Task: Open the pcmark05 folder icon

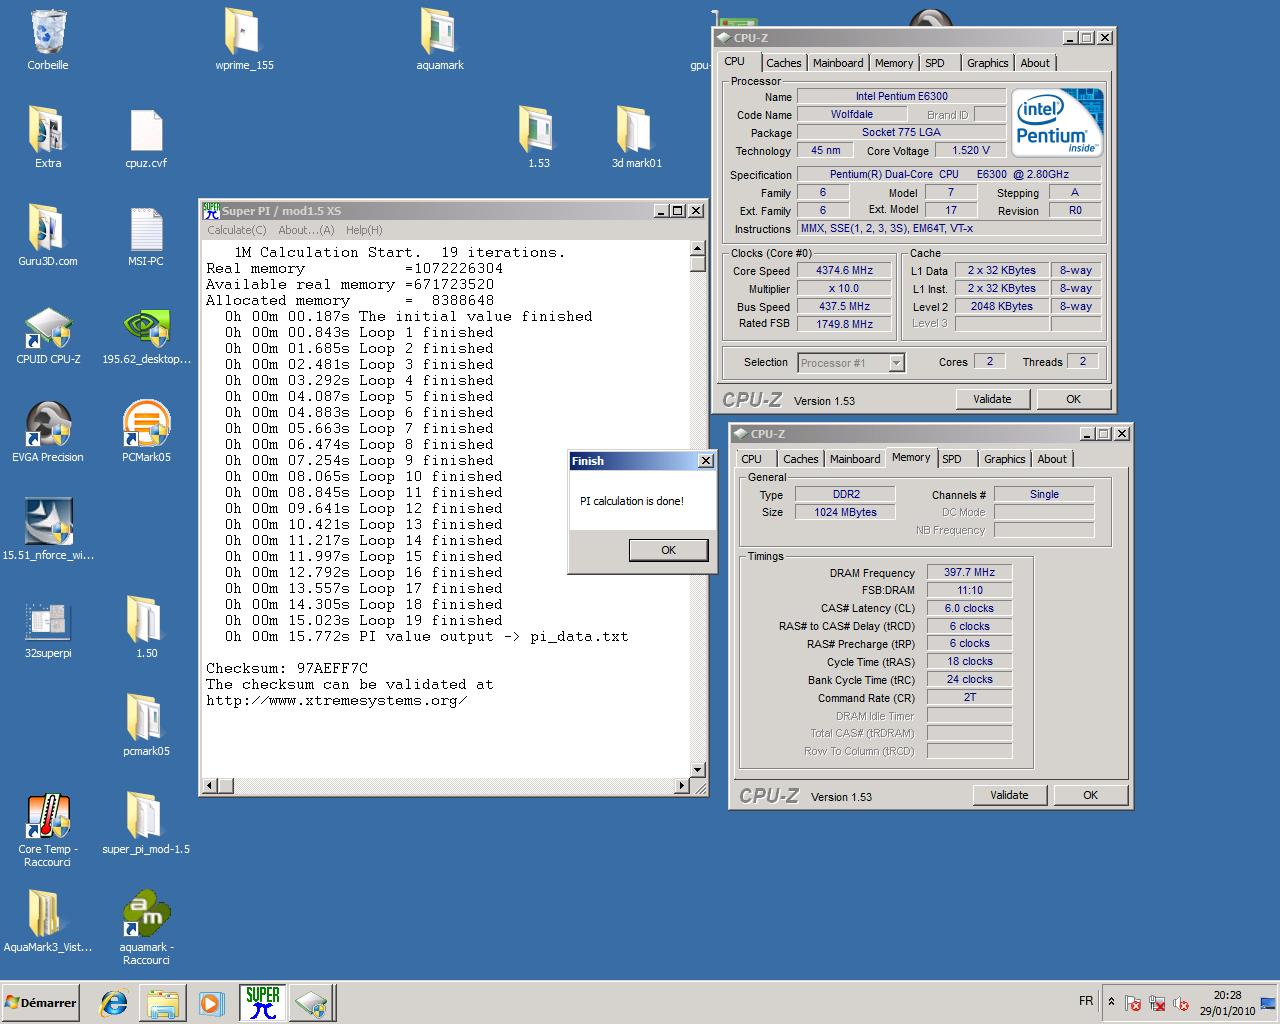Action: [146, 718]
